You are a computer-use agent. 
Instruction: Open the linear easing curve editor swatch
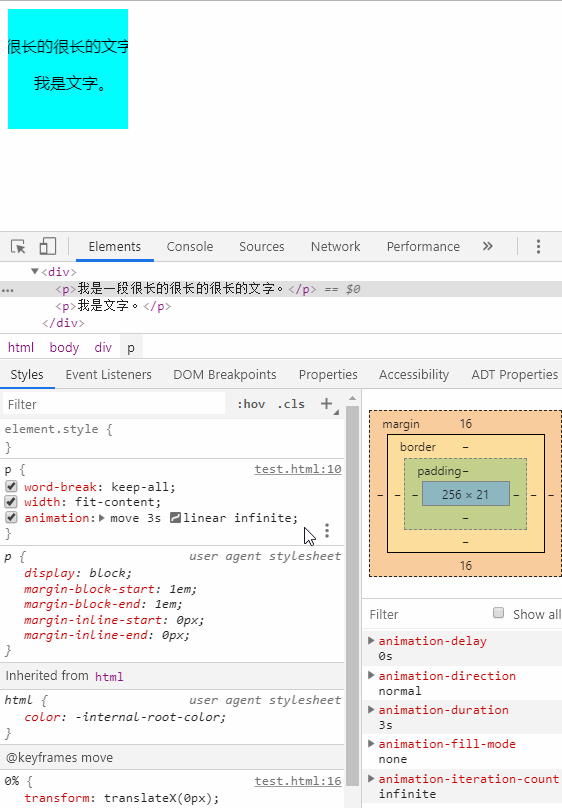[175, 517]
